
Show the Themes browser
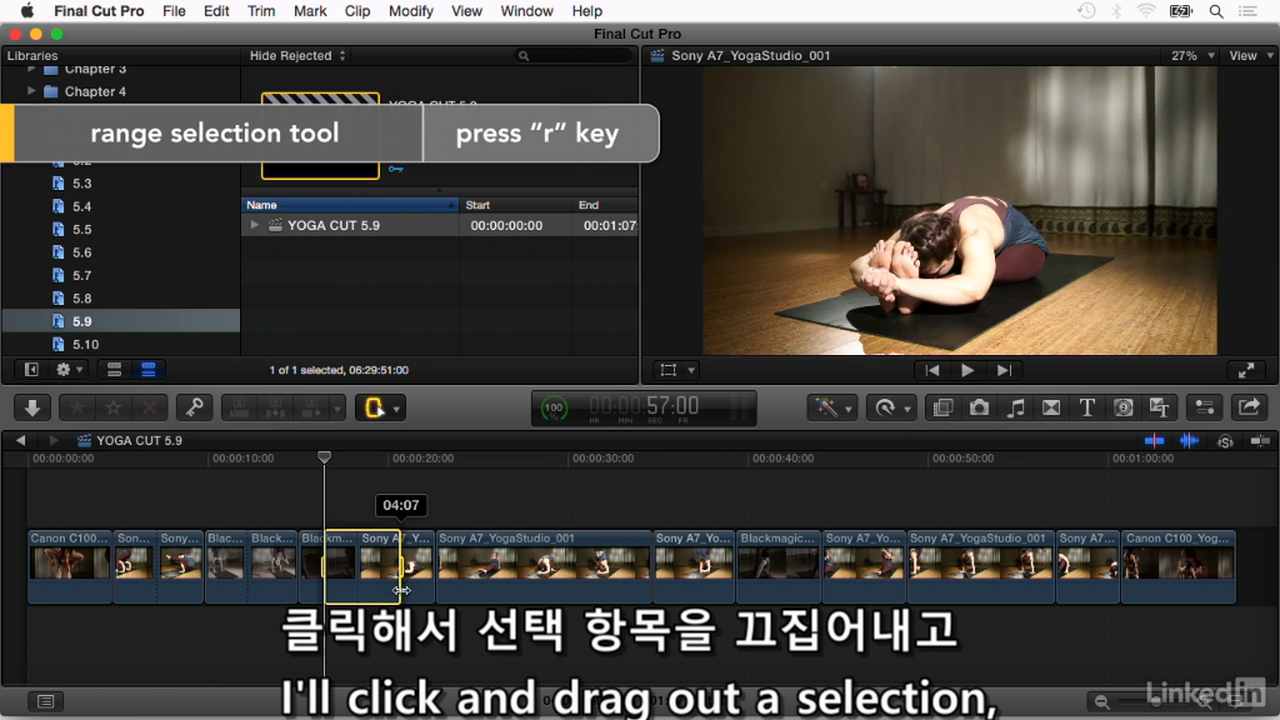click(1160, 407)
